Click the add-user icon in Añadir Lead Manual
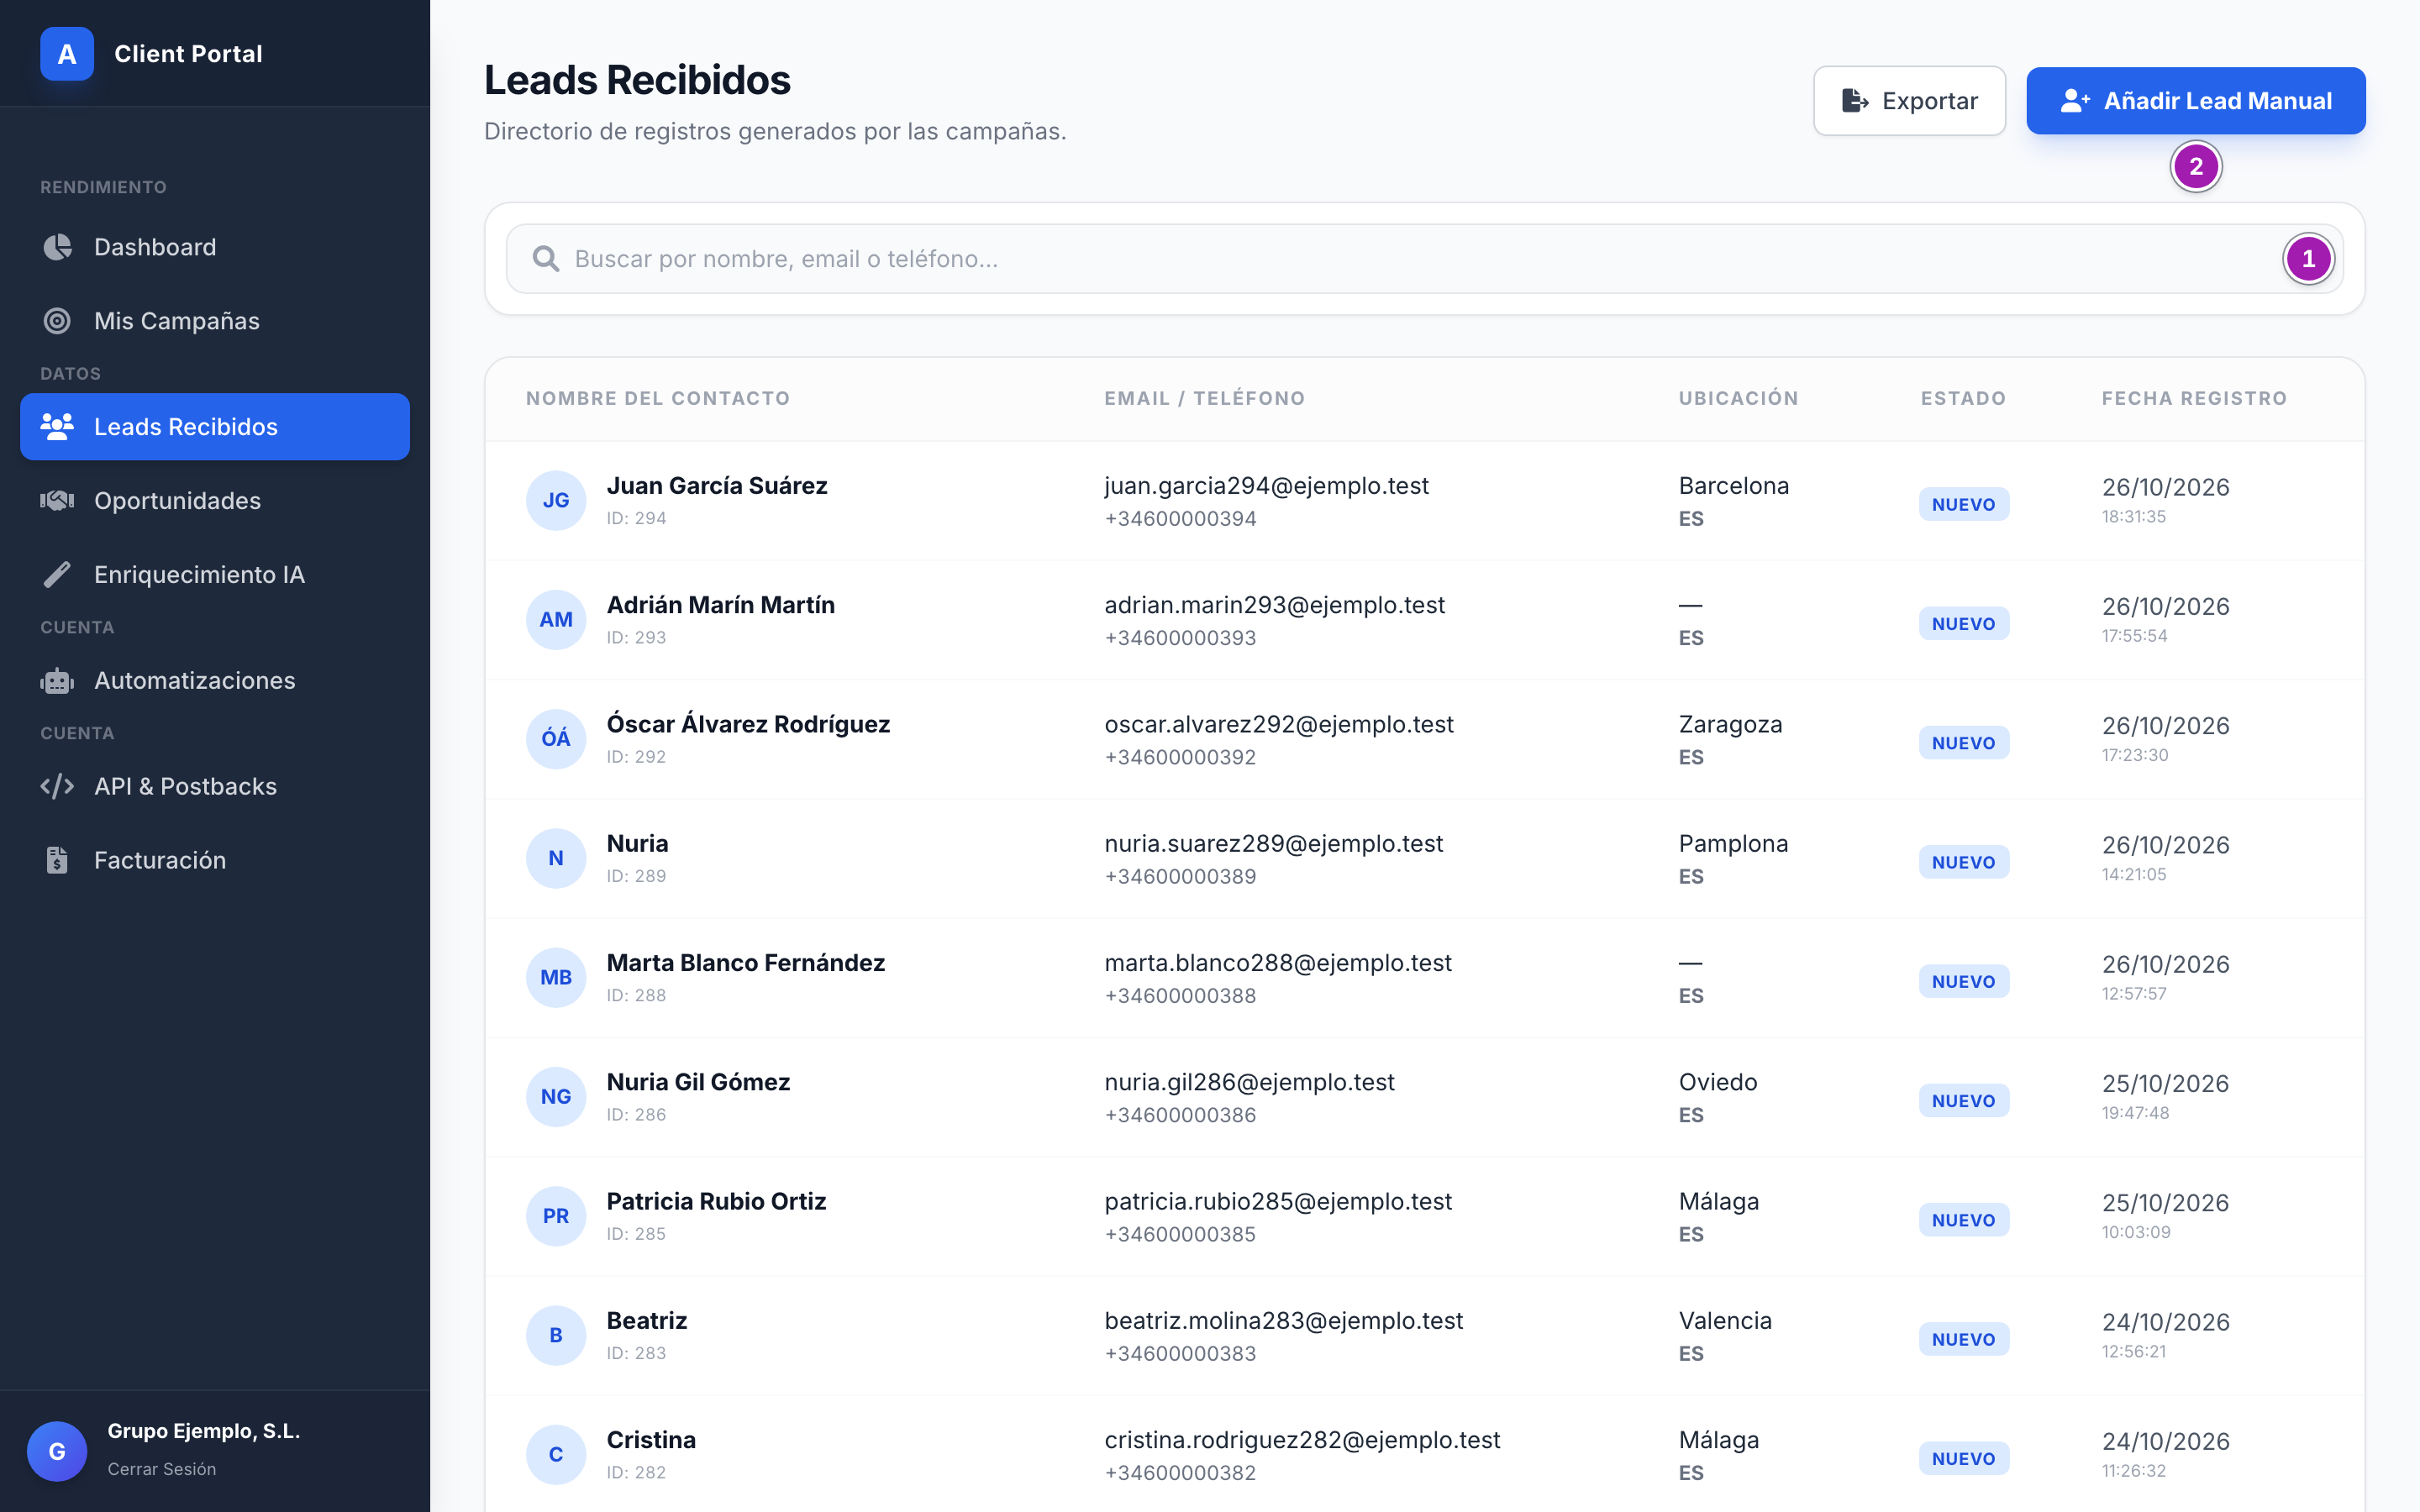The width and height of the screenshot is (2420, 1512). [x=2075, y=101]
